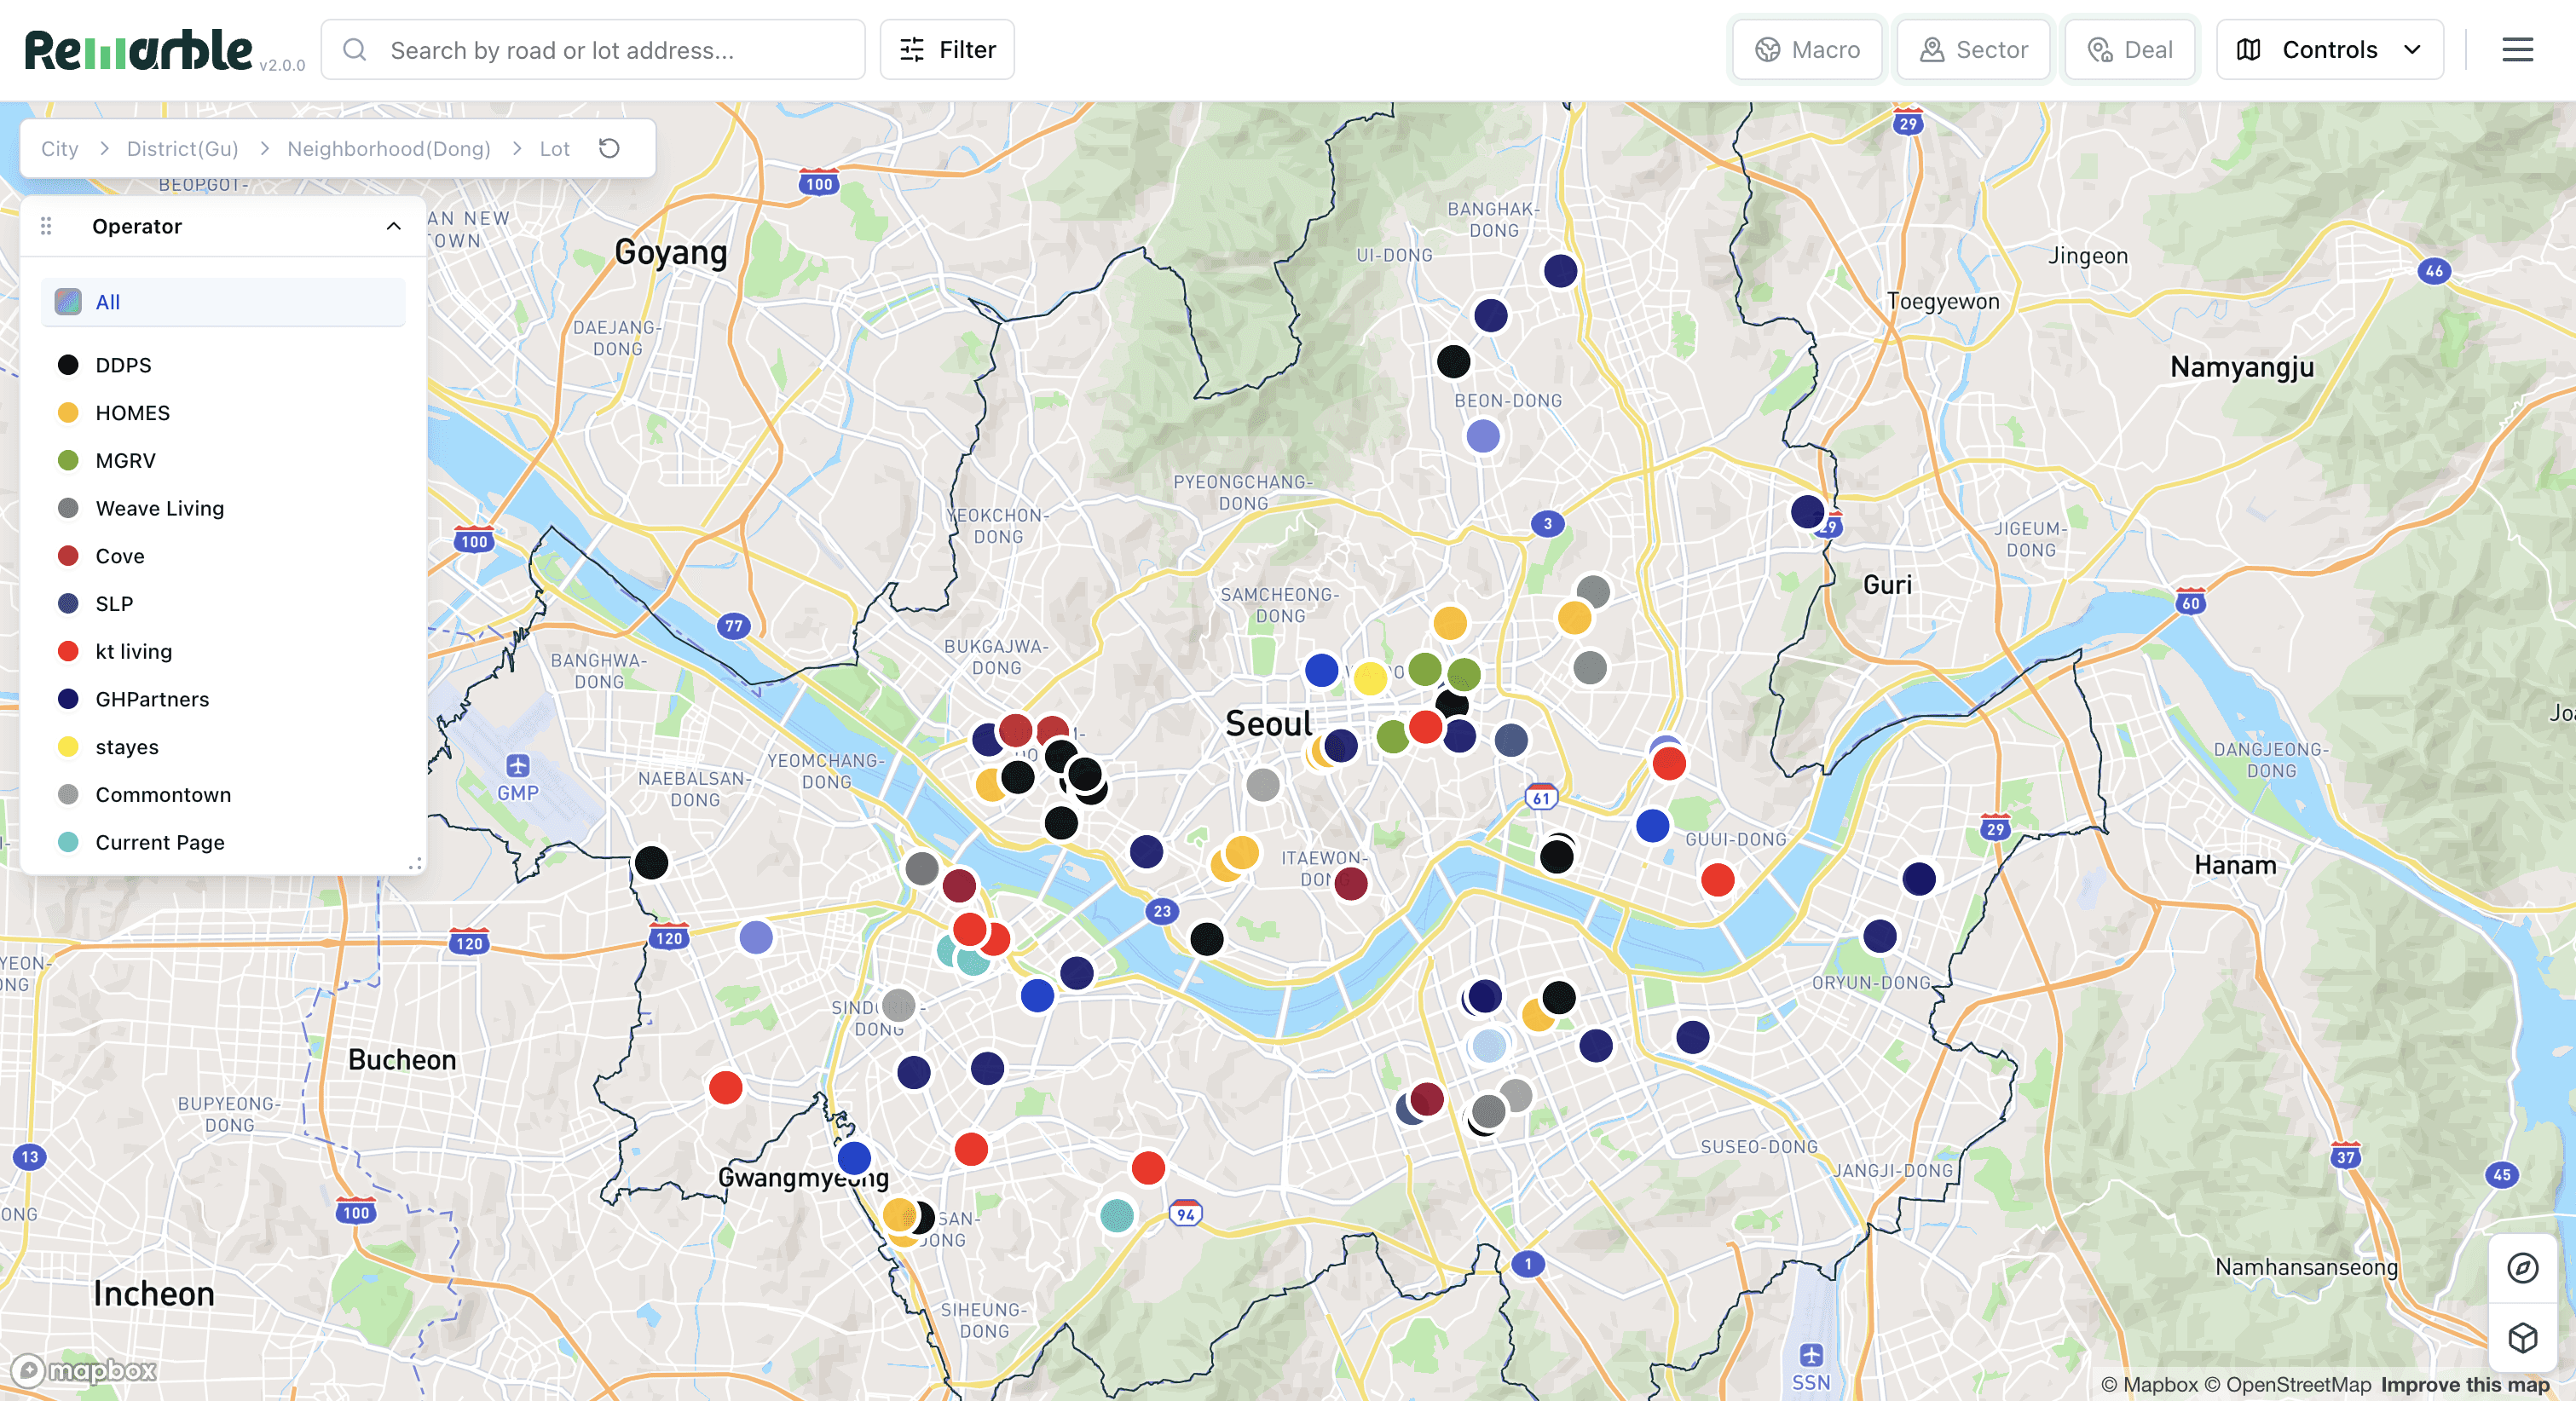
Task: Toggle the 3D cube view icon
Action: coord(2522,1337)
